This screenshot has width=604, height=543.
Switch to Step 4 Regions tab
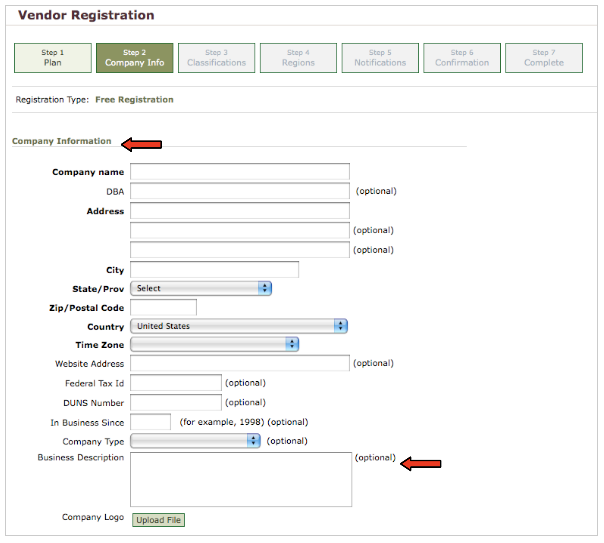[298, 58]
